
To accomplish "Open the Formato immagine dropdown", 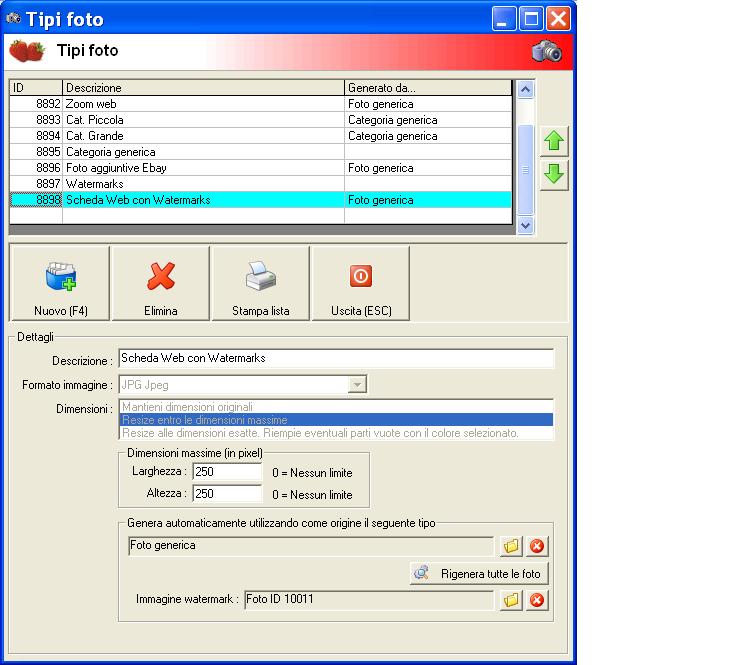I will (x=357, y=385).
